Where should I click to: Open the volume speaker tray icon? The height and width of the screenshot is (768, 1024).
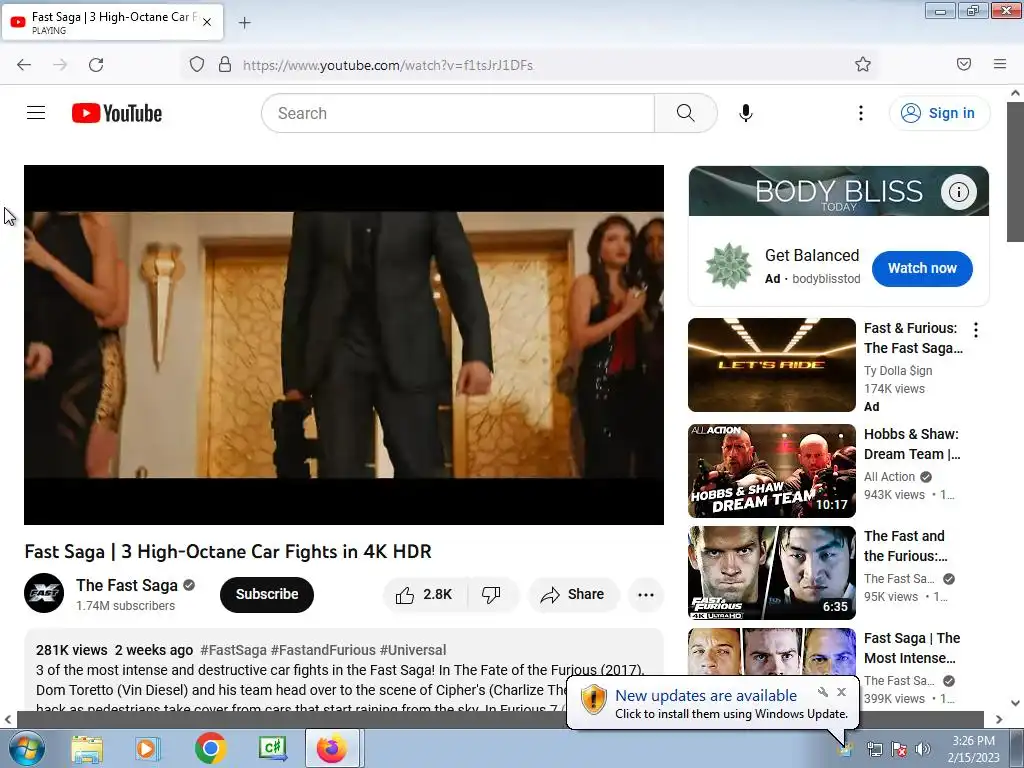click(923, 749)
